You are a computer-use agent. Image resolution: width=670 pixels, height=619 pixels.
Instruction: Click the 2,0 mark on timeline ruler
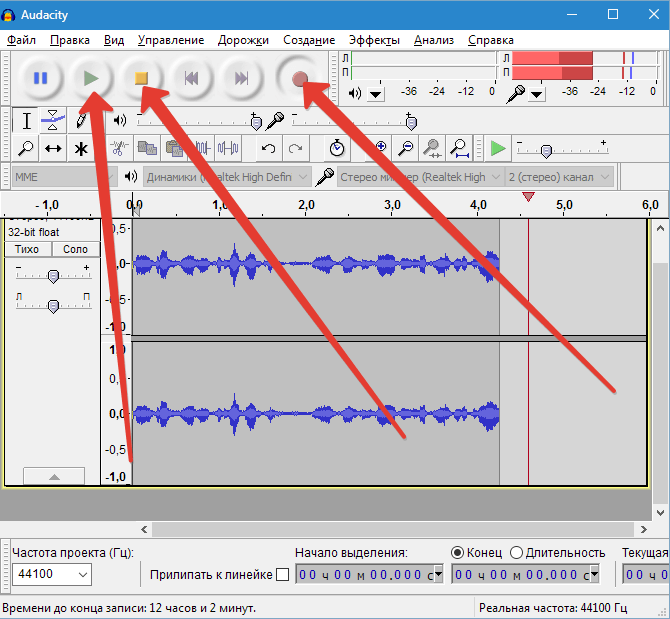[306, 205]
